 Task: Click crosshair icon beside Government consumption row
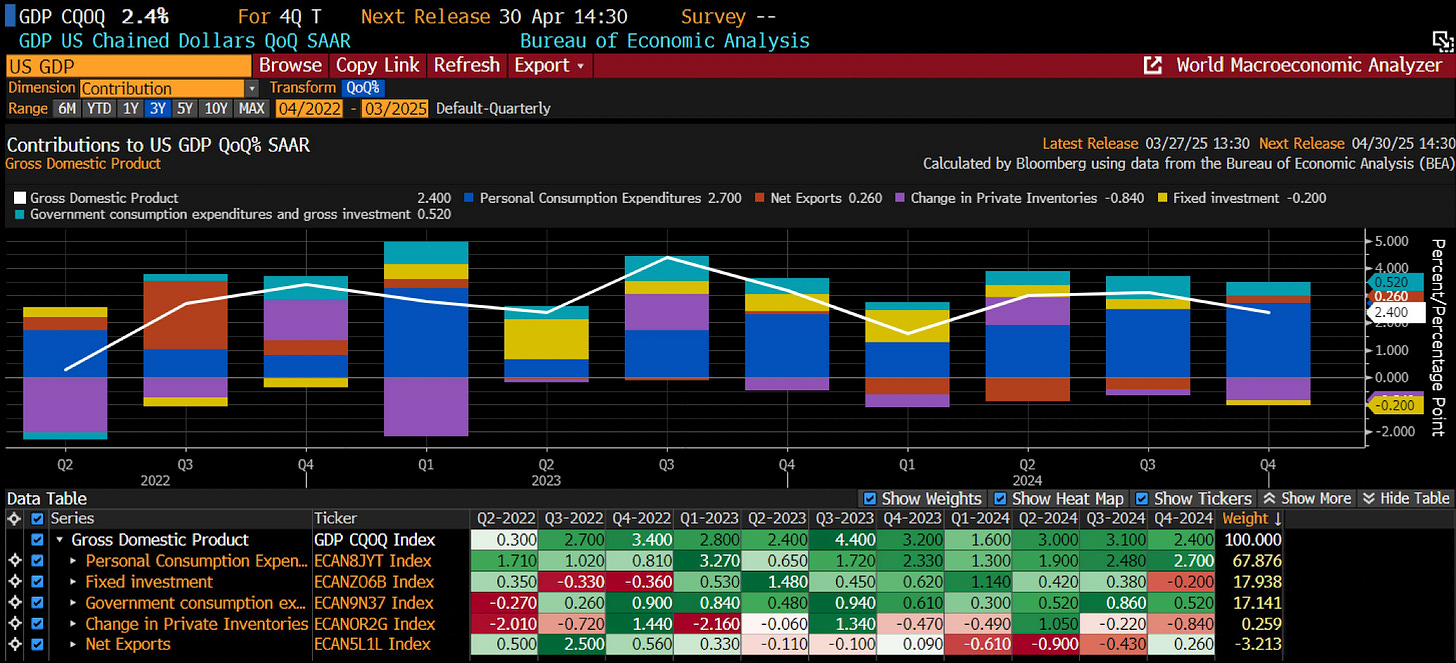(x=14, y=603)
